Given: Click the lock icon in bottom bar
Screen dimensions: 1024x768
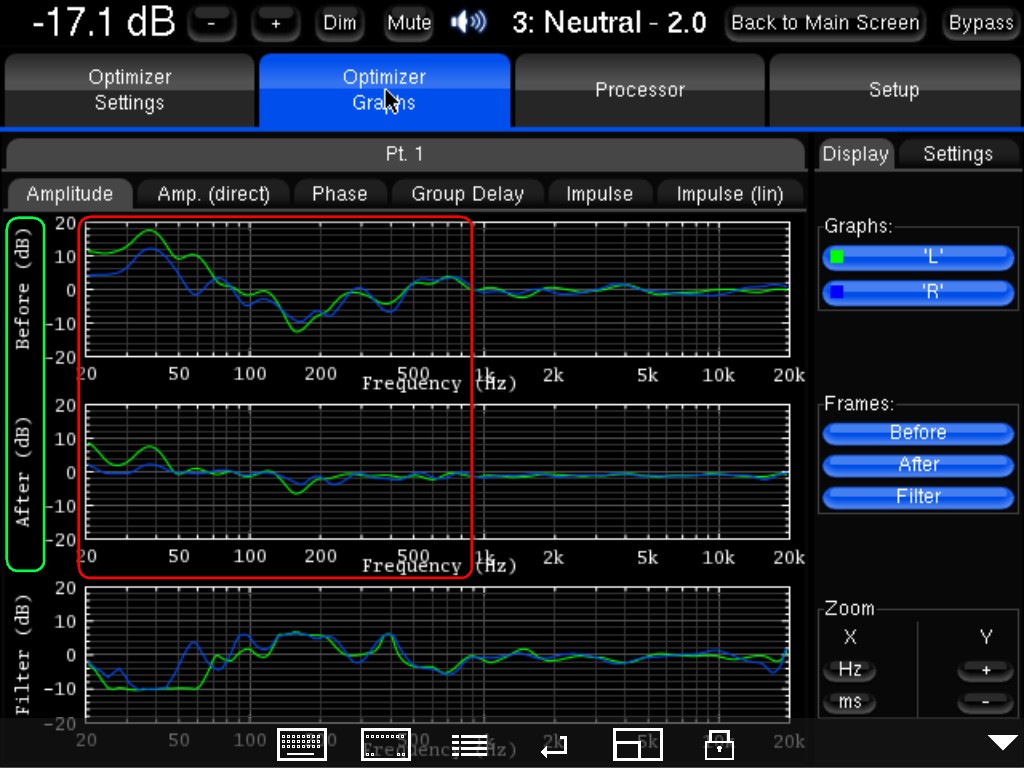Looking at the screenshot, I should coord(719,745).
